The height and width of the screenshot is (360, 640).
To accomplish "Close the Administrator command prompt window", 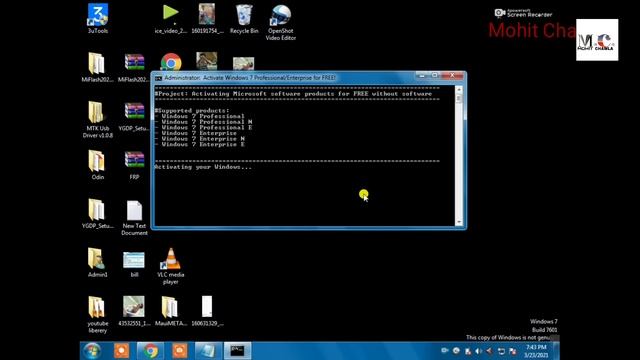I will point(452,76).
